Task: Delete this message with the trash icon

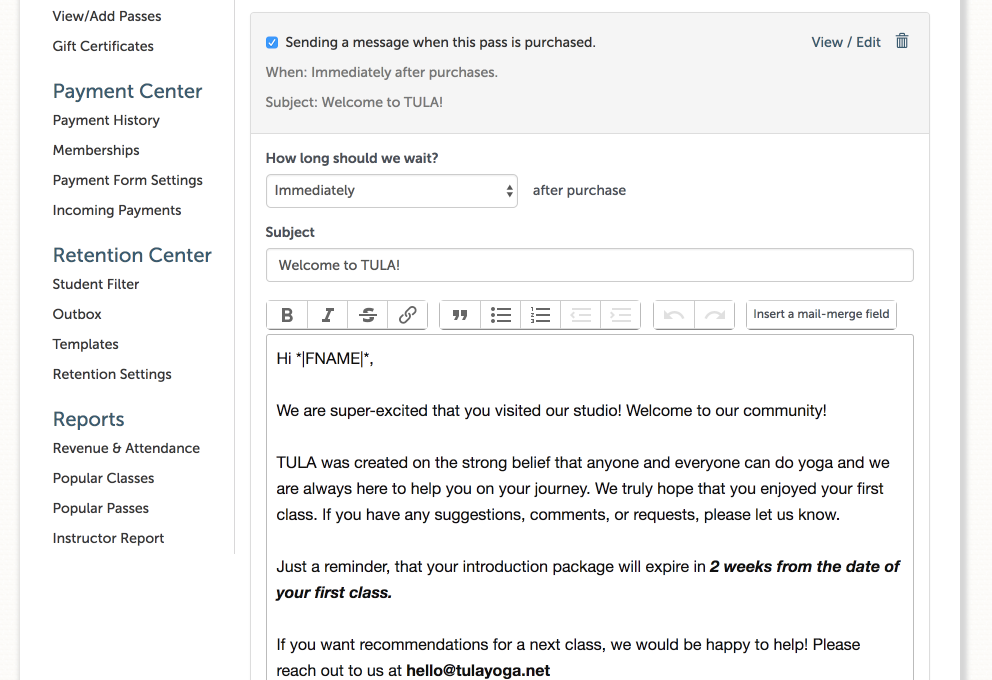Action: (x=902, y=41)
